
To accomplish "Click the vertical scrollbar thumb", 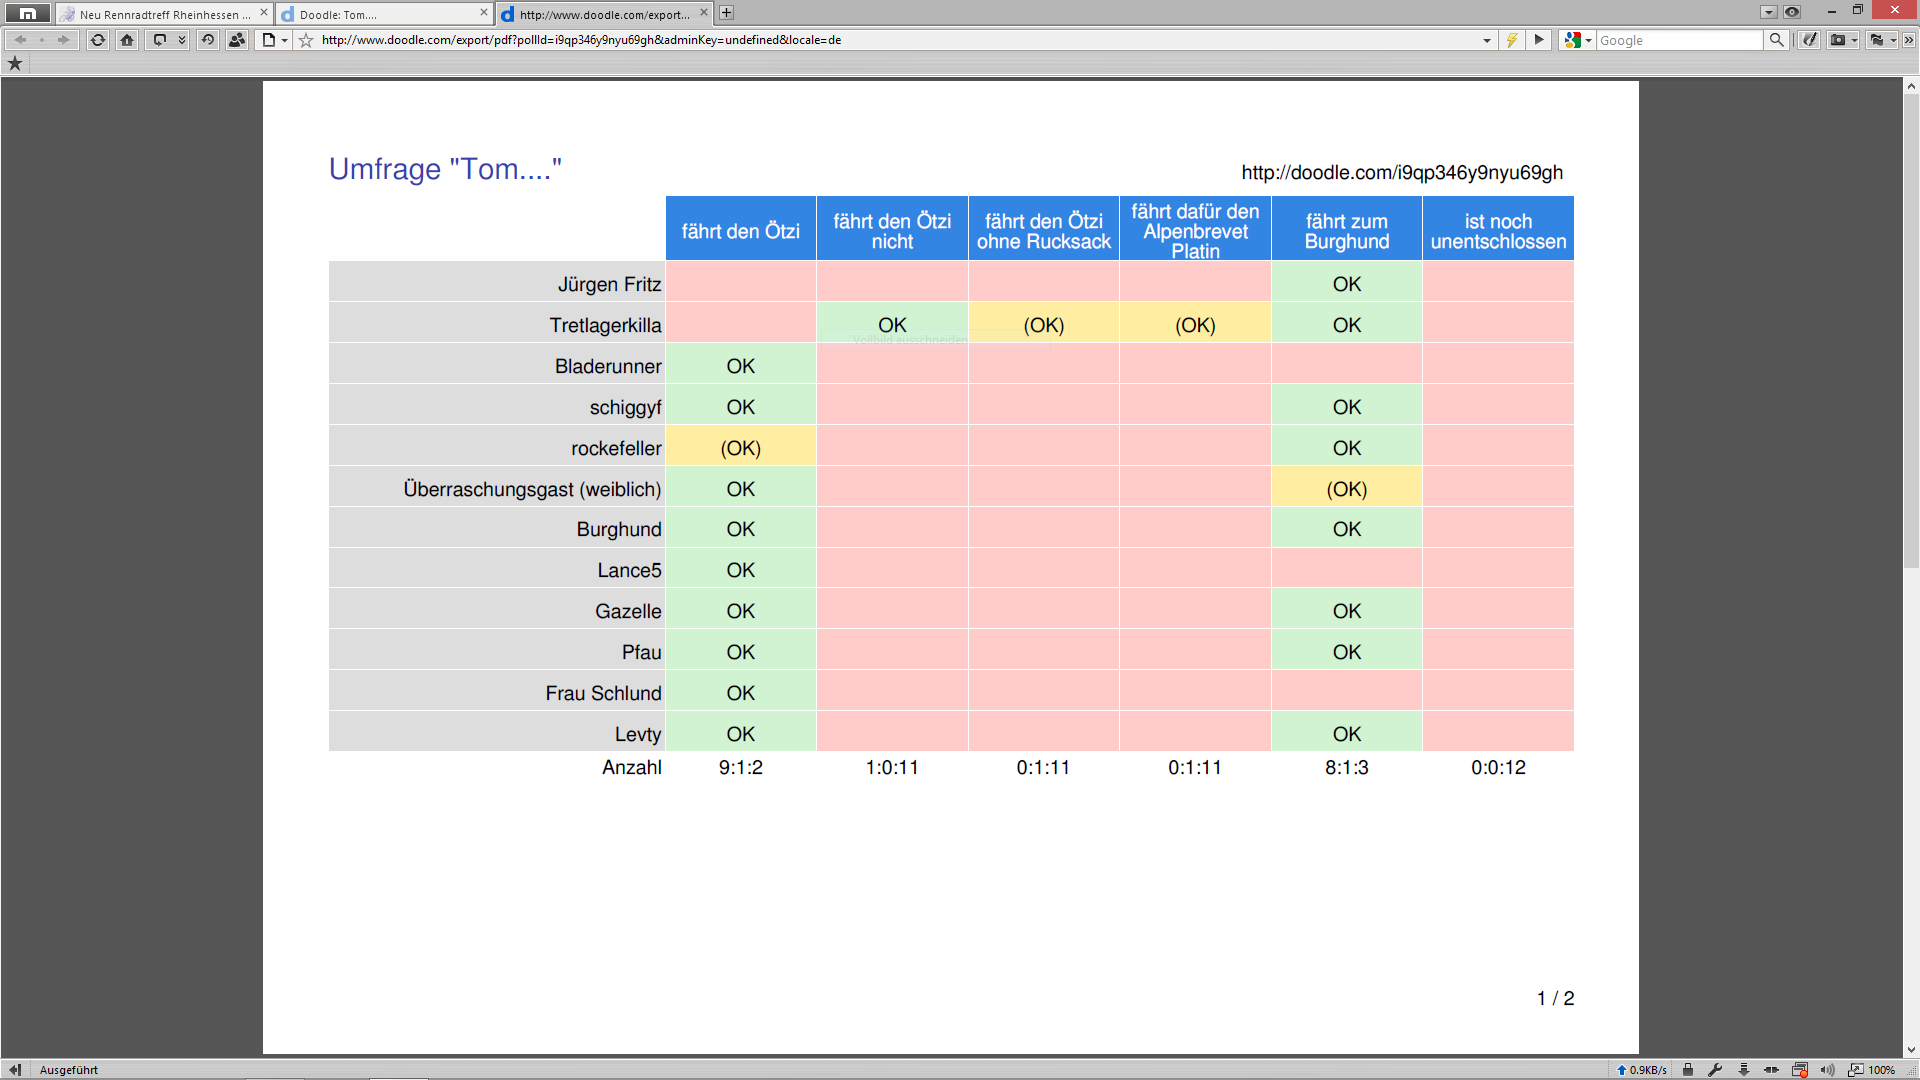I will point(1911,330).
